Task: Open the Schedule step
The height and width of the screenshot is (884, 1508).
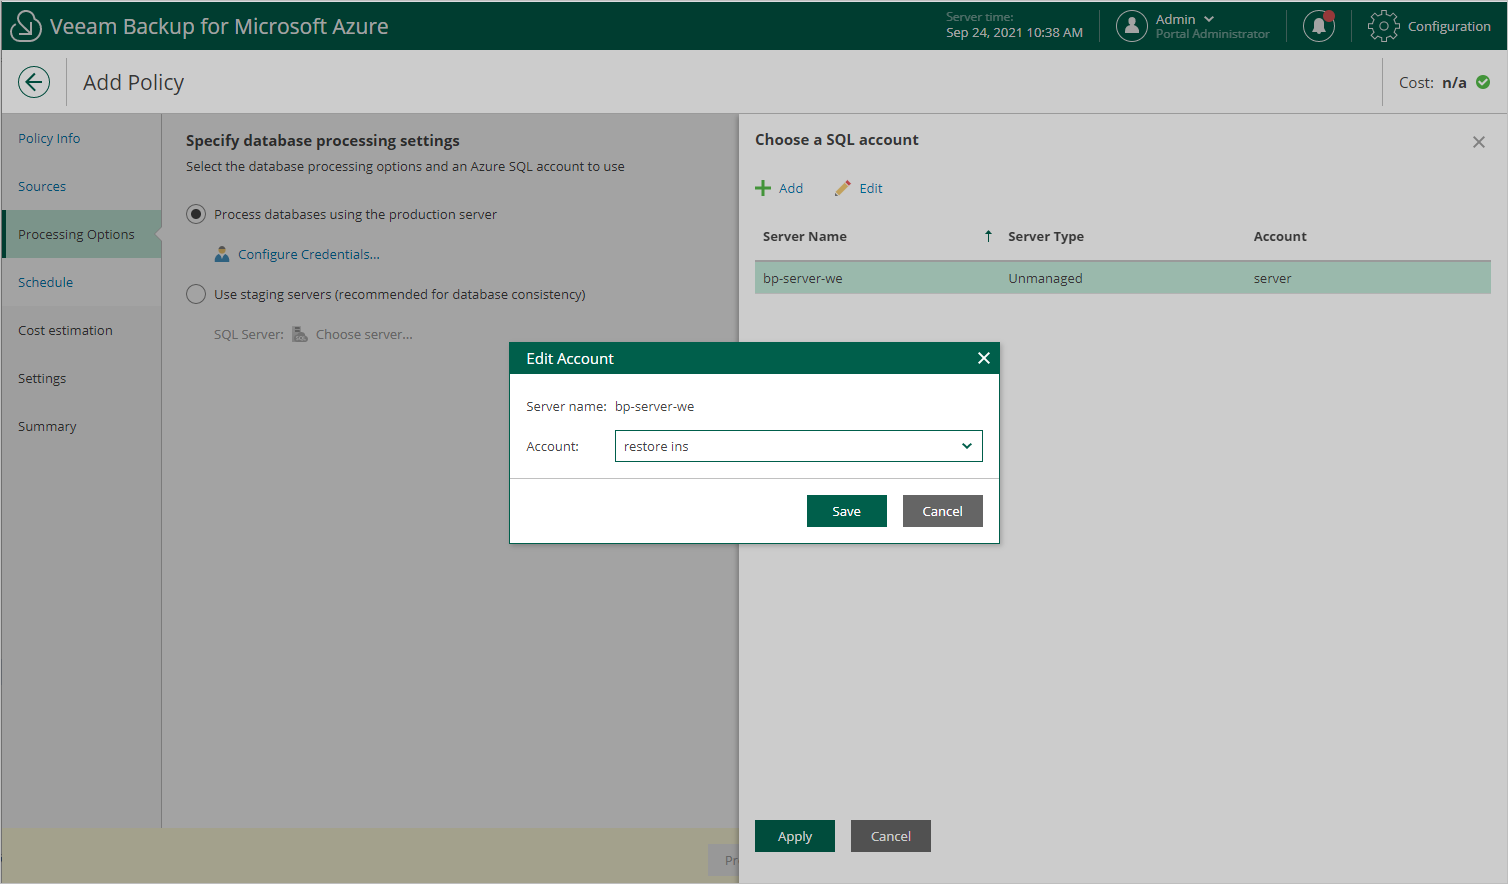Action: point(45,282)
